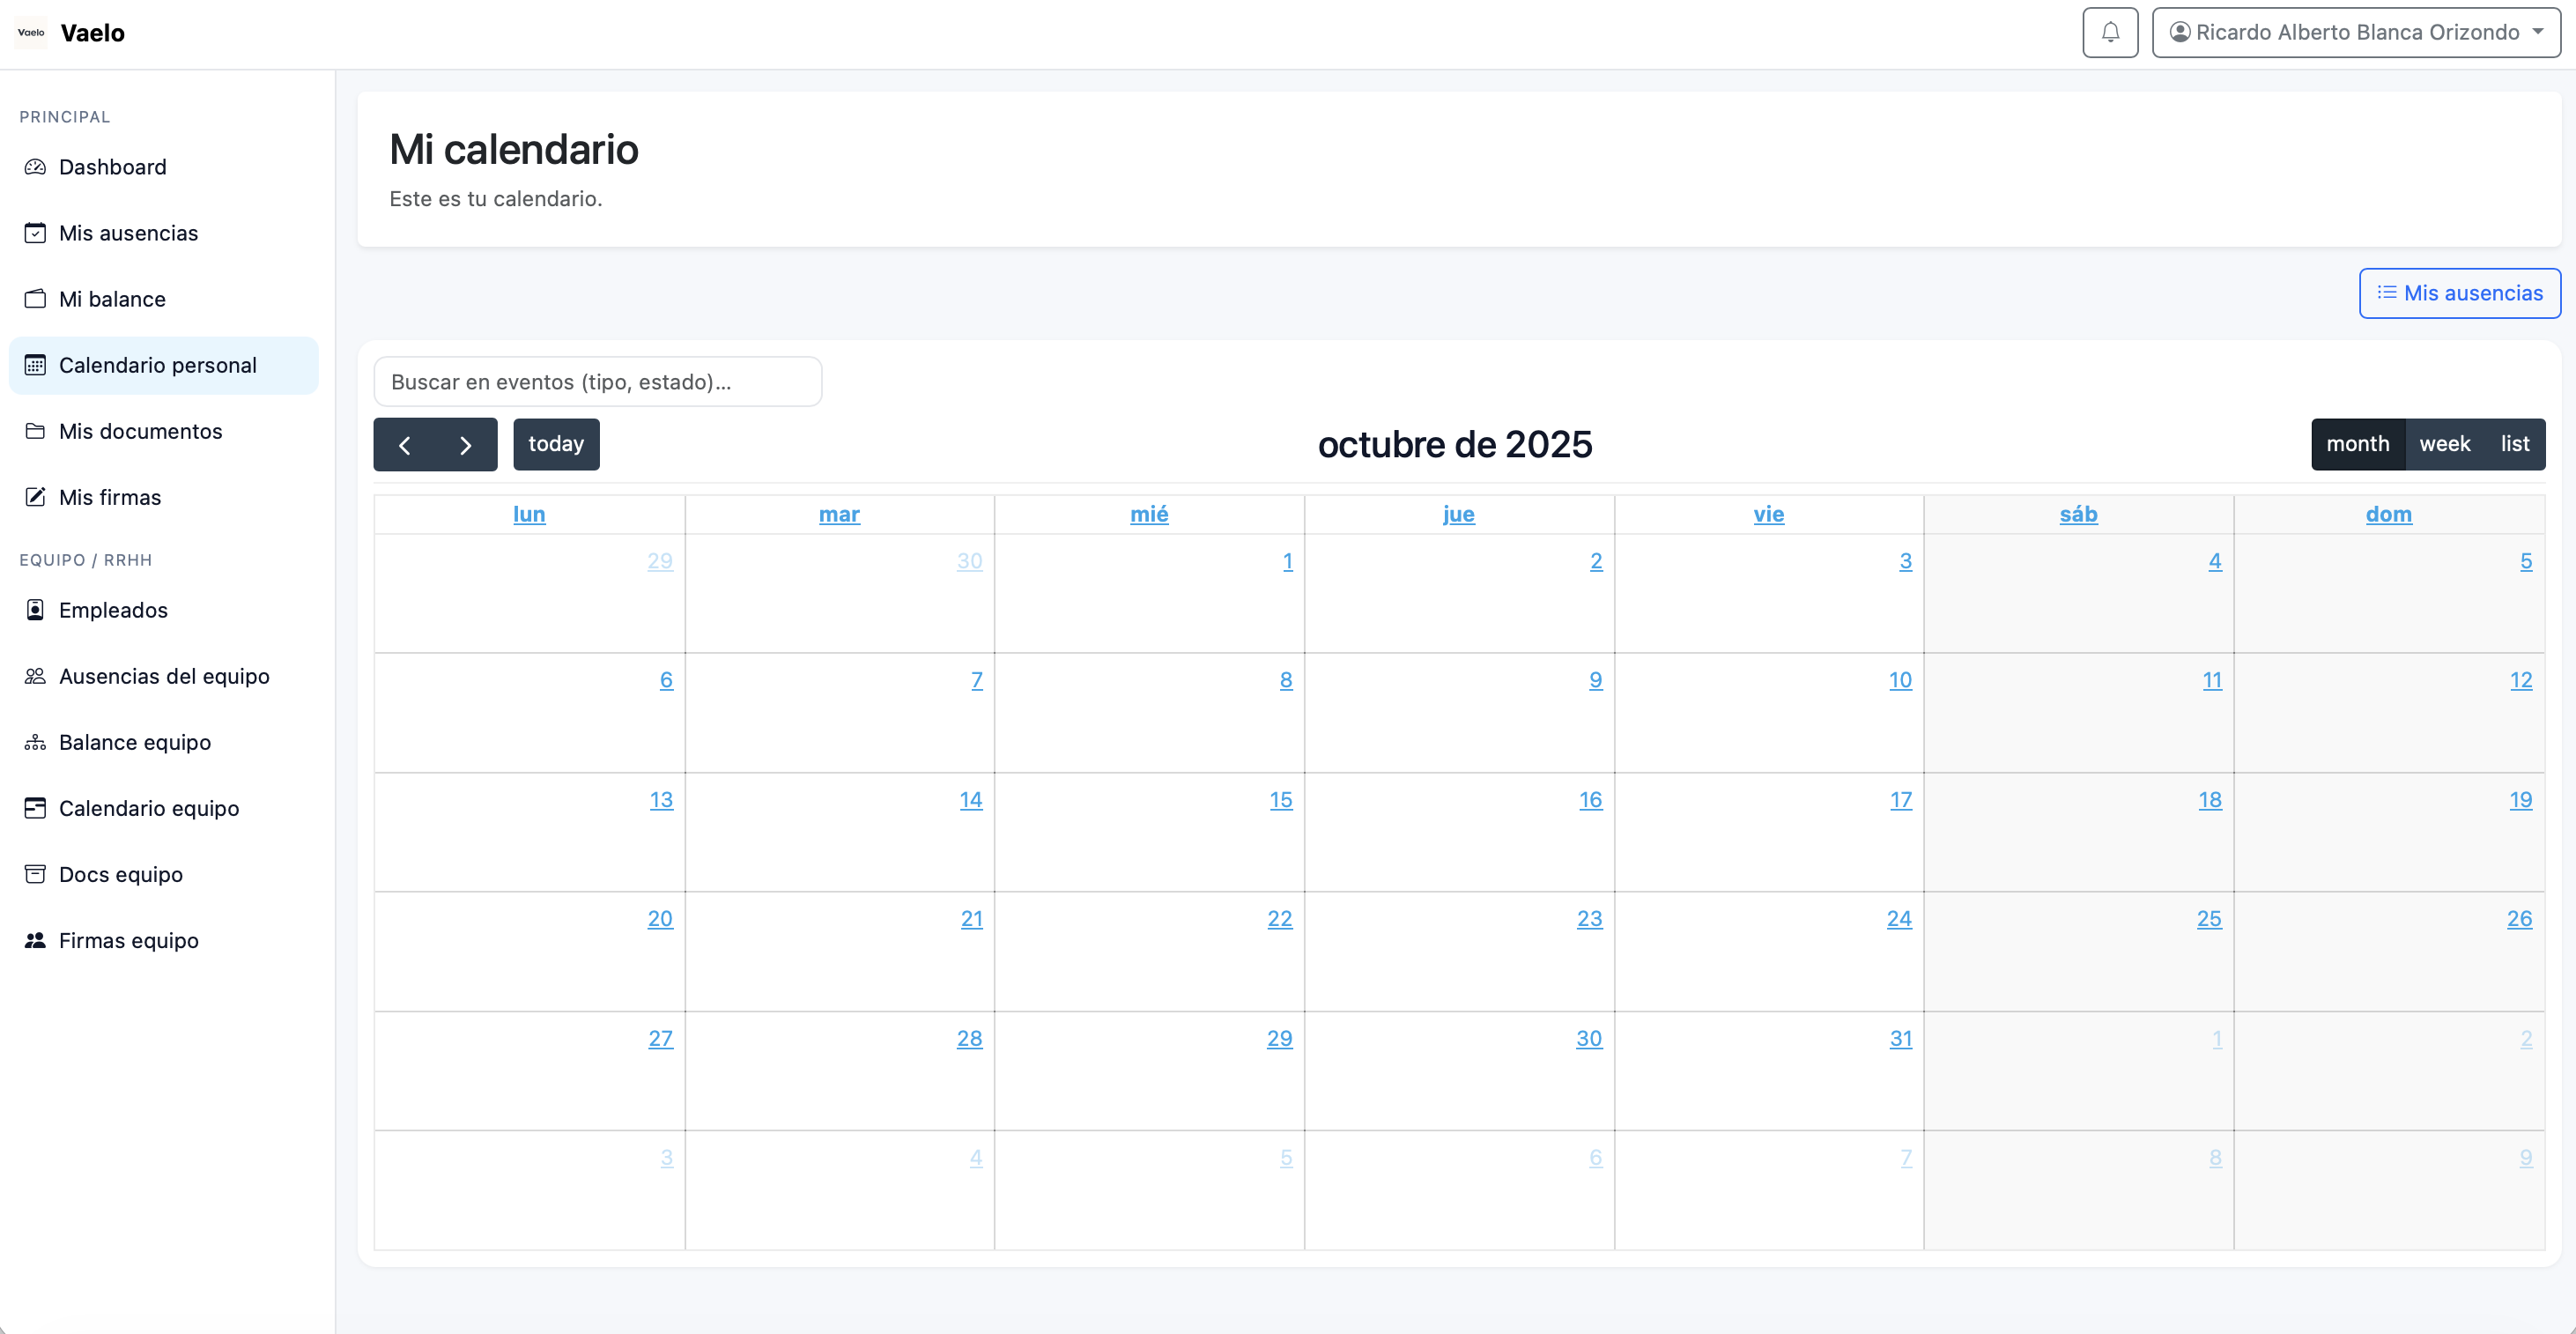Go to the previous month with the left chevron
The width and height of the screenshot is (2576, 1334).
[x=406, y=444]
